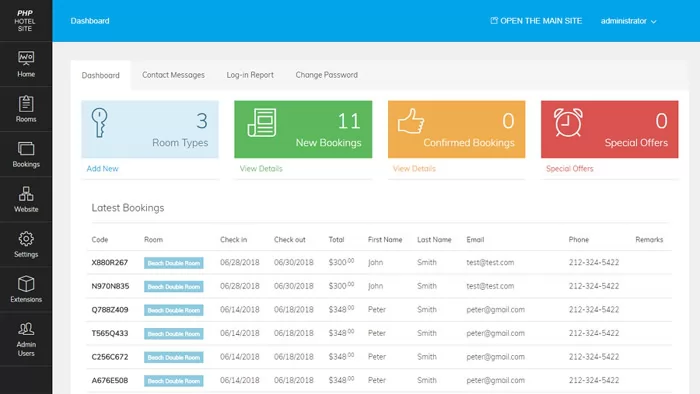The height and width of the screenshot is (394, 700).
Task: Click the Check out column header
Action: (290, 240)
